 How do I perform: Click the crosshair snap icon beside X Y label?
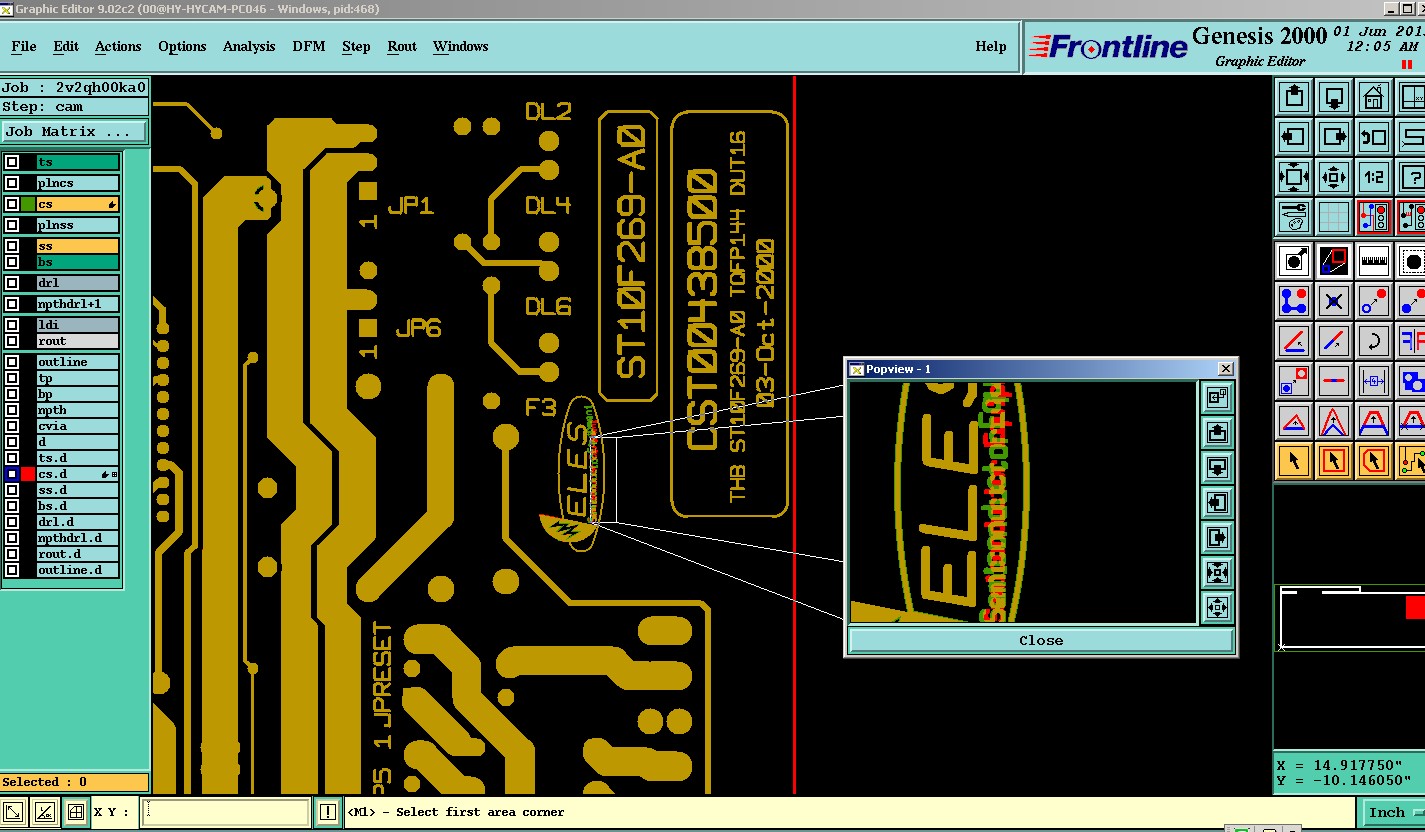click(75, 812)
